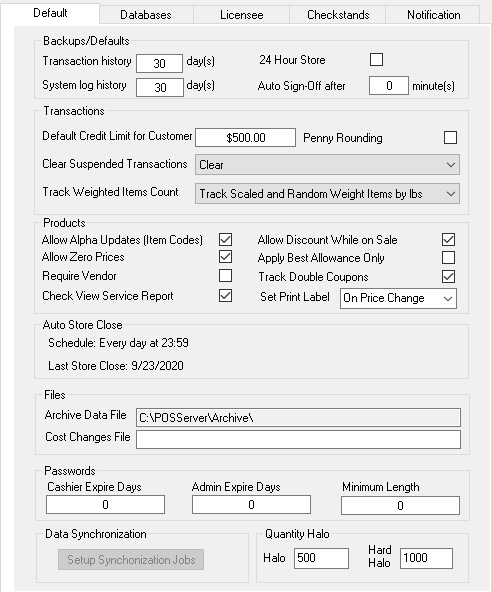Go to the Notification tab
The image size is (492, 592).
point(433,15)
